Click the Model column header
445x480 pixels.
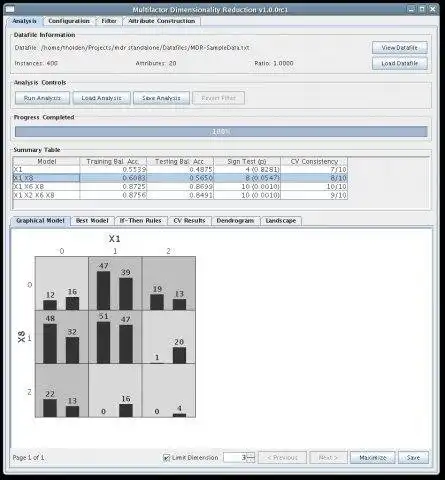tap(46, 161)
